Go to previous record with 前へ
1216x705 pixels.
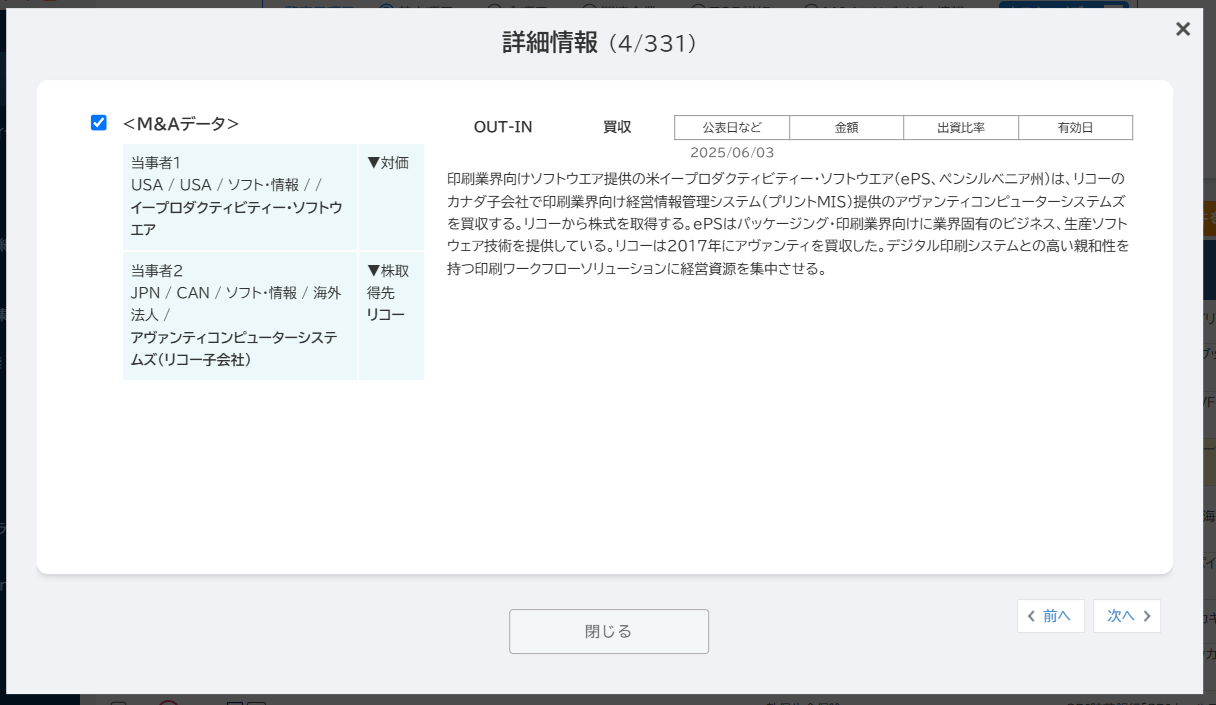coord(1051,616)
